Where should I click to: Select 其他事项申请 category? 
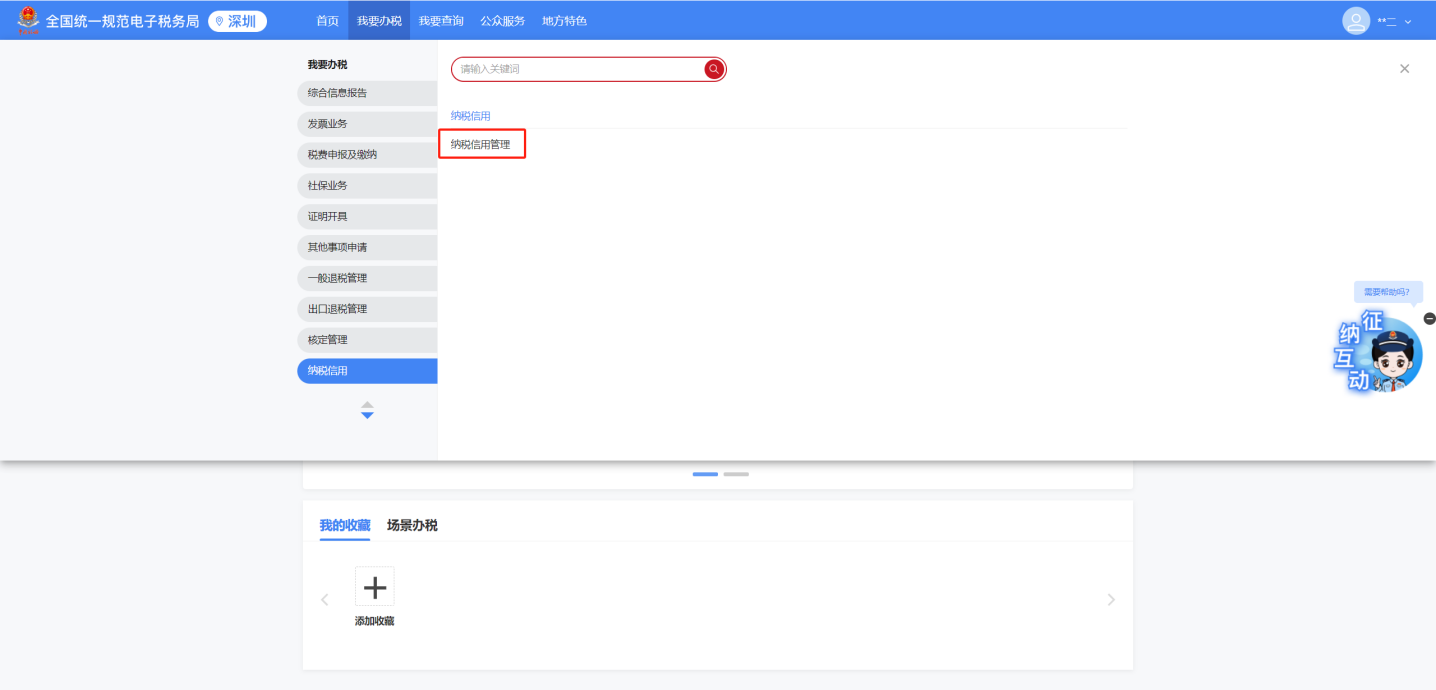coord(367,247)
